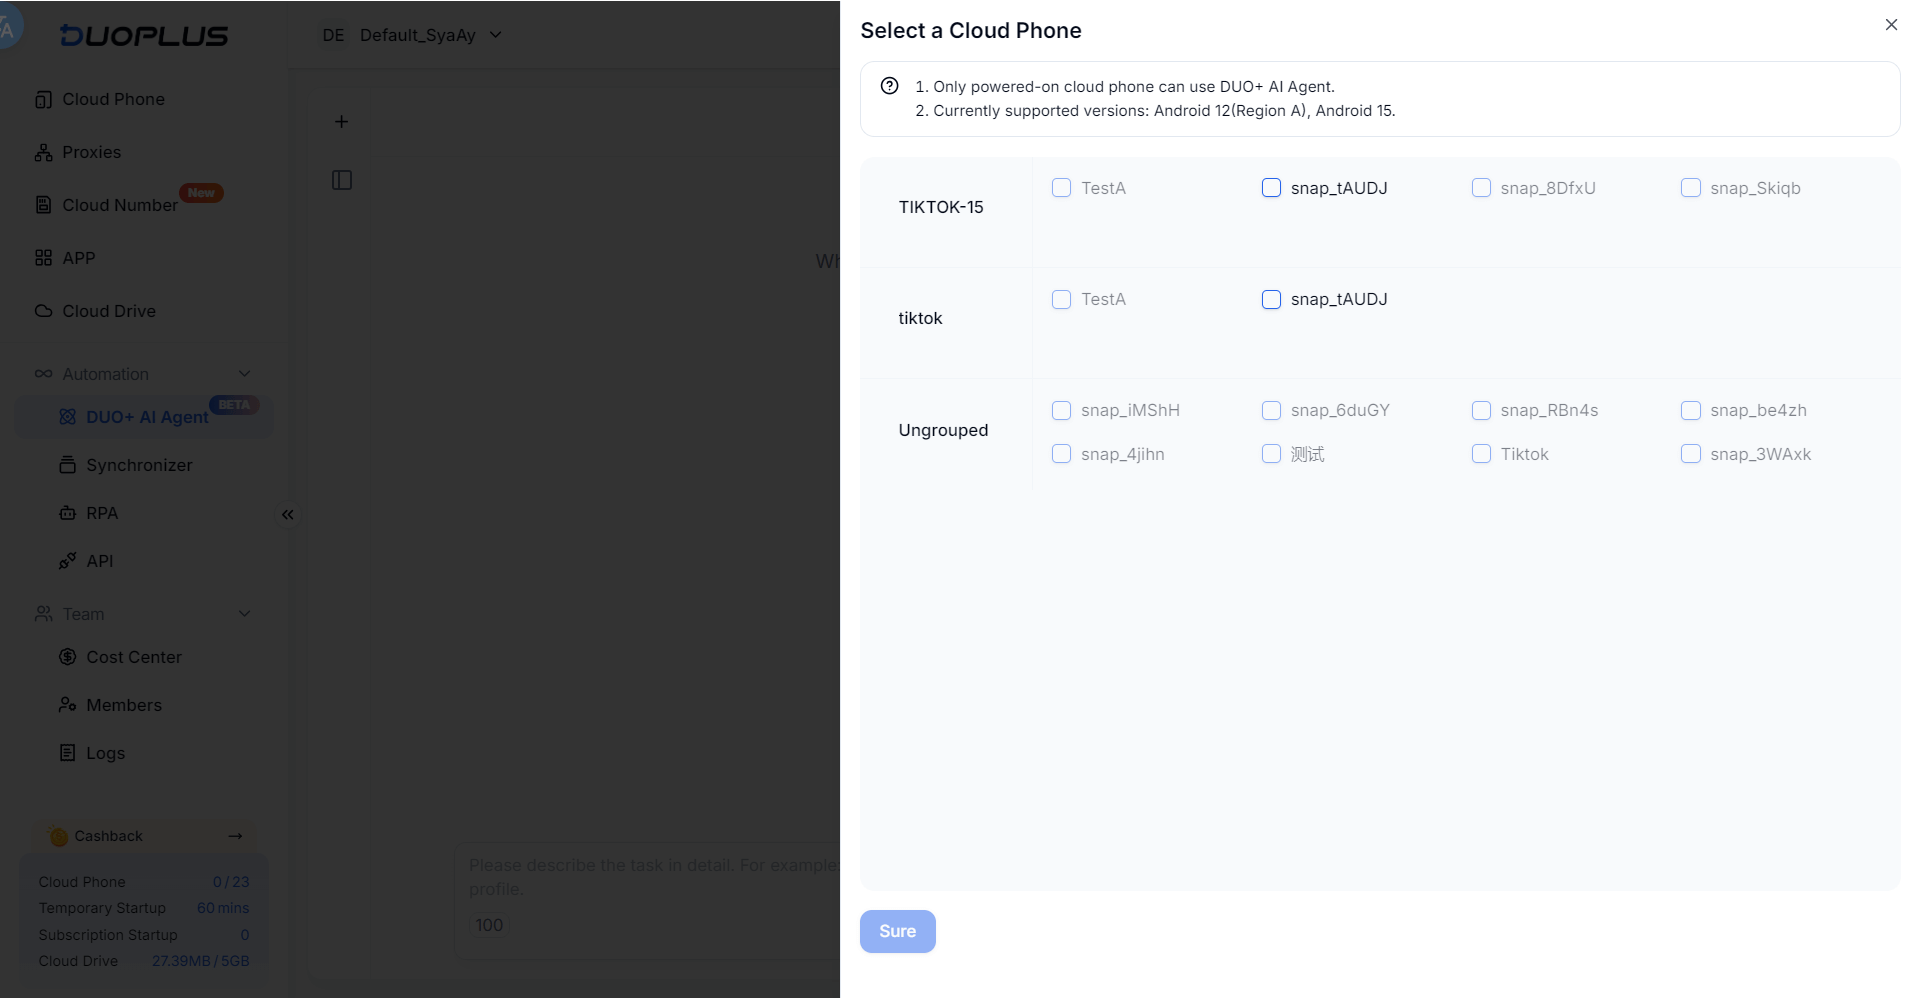Click the Cashback arrow icon
1920x998 pixels.
tap(235, 836)
